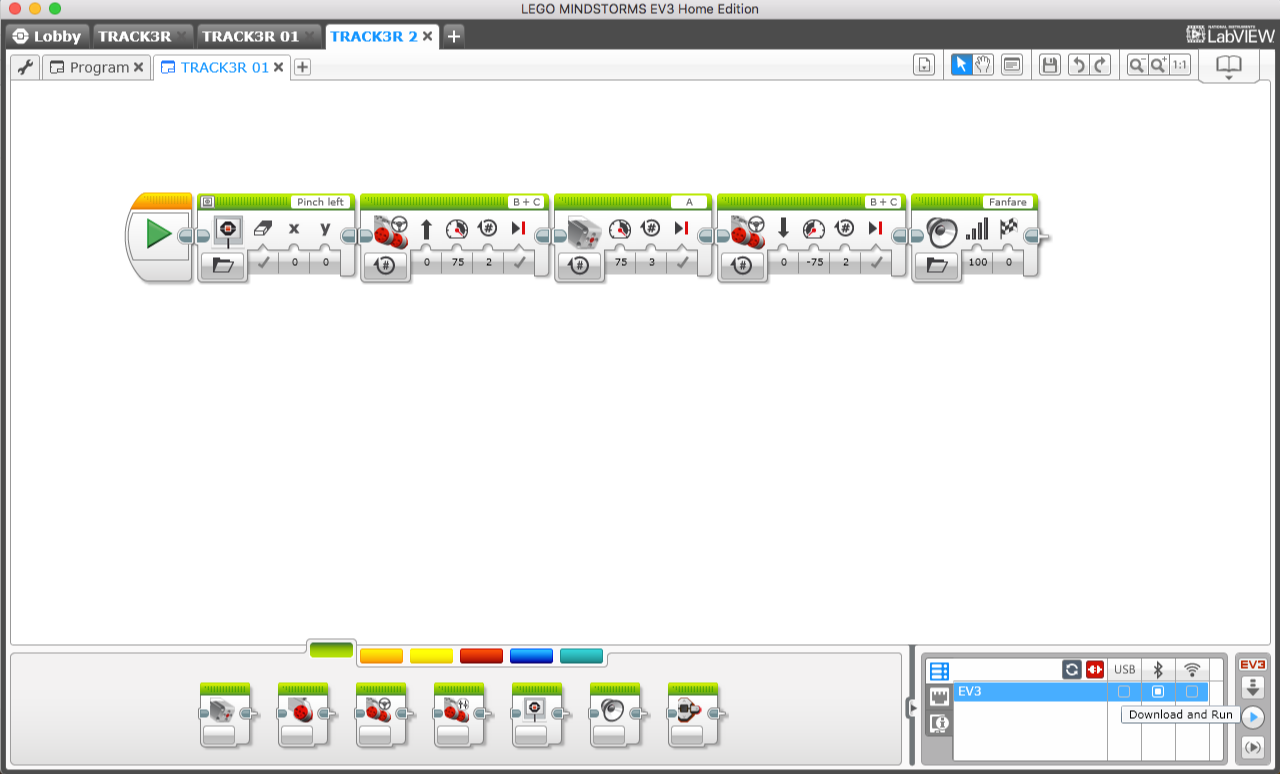Open the Display block file folder selector

click(223, 265)
